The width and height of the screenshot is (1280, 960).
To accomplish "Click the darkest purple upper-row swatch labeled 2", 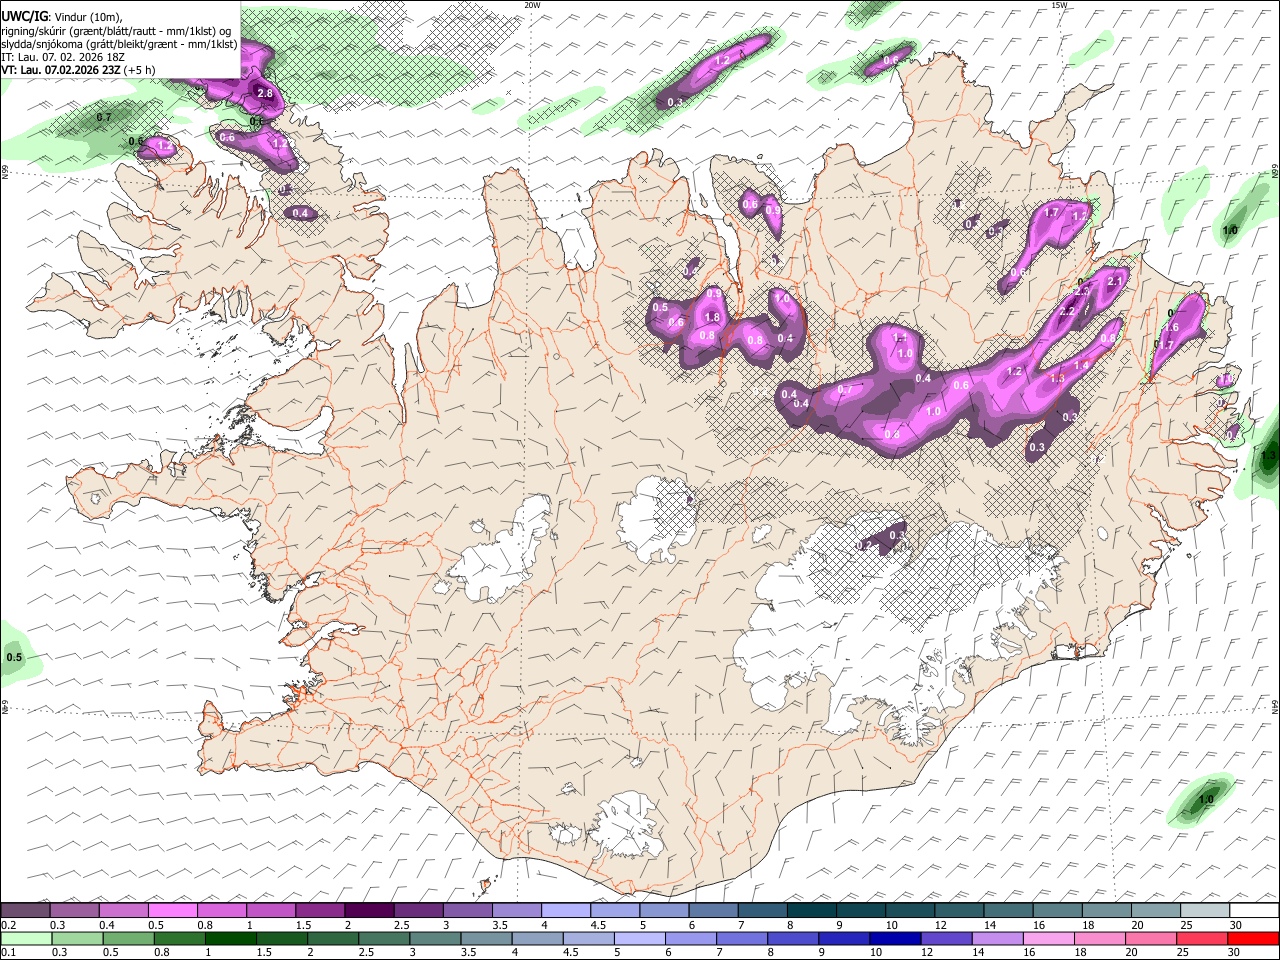I will [x=369, y=910].
